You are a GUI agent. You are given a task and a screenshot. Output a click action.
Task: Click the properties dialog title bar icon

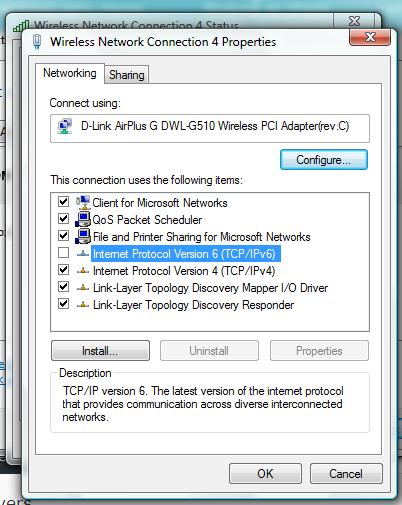[x=37, y=42]
